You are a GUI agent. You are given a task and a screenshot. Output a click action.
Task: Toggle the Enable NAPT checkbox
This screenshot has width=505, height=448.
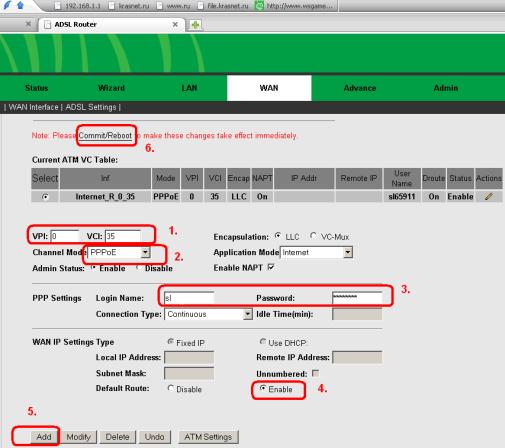tap(271, 267)
